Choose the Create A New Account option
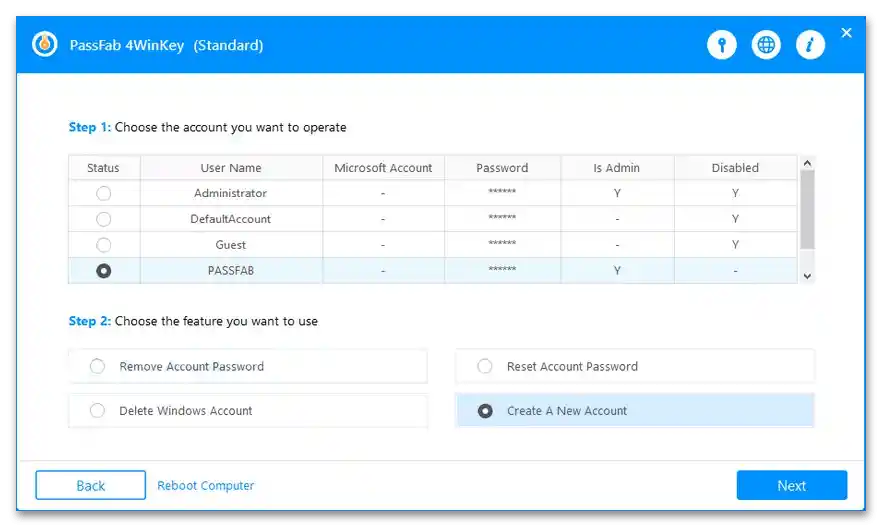This screenshot has width=882, height=527. coord(634,411)
